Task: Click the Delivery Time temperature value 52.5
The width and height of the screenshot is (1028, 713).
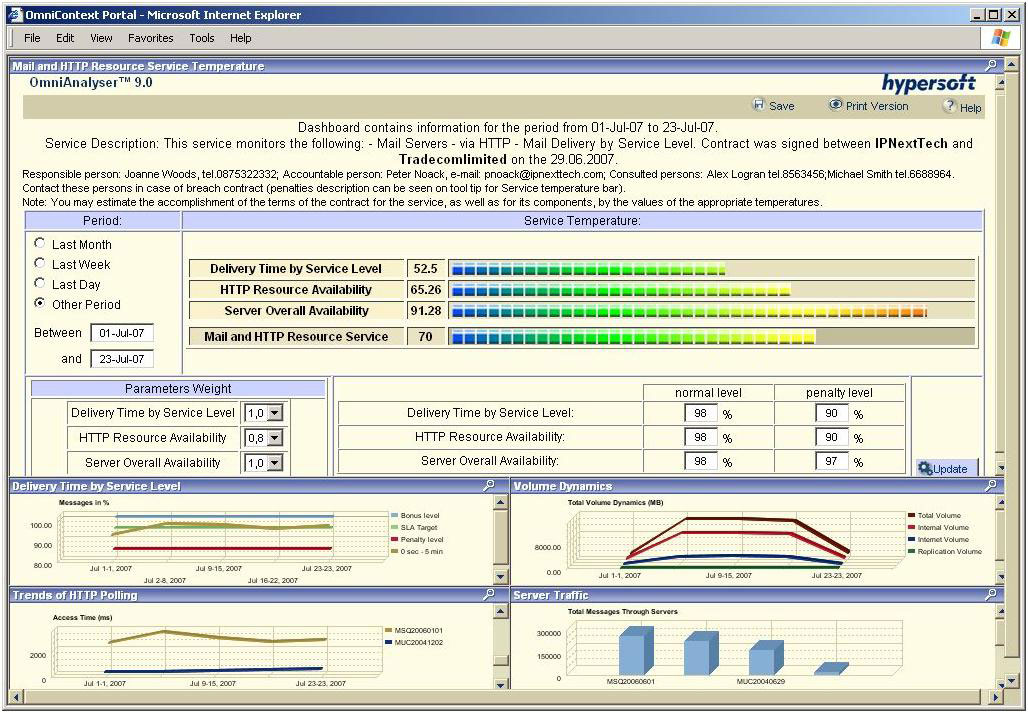Action: (425, 269)
